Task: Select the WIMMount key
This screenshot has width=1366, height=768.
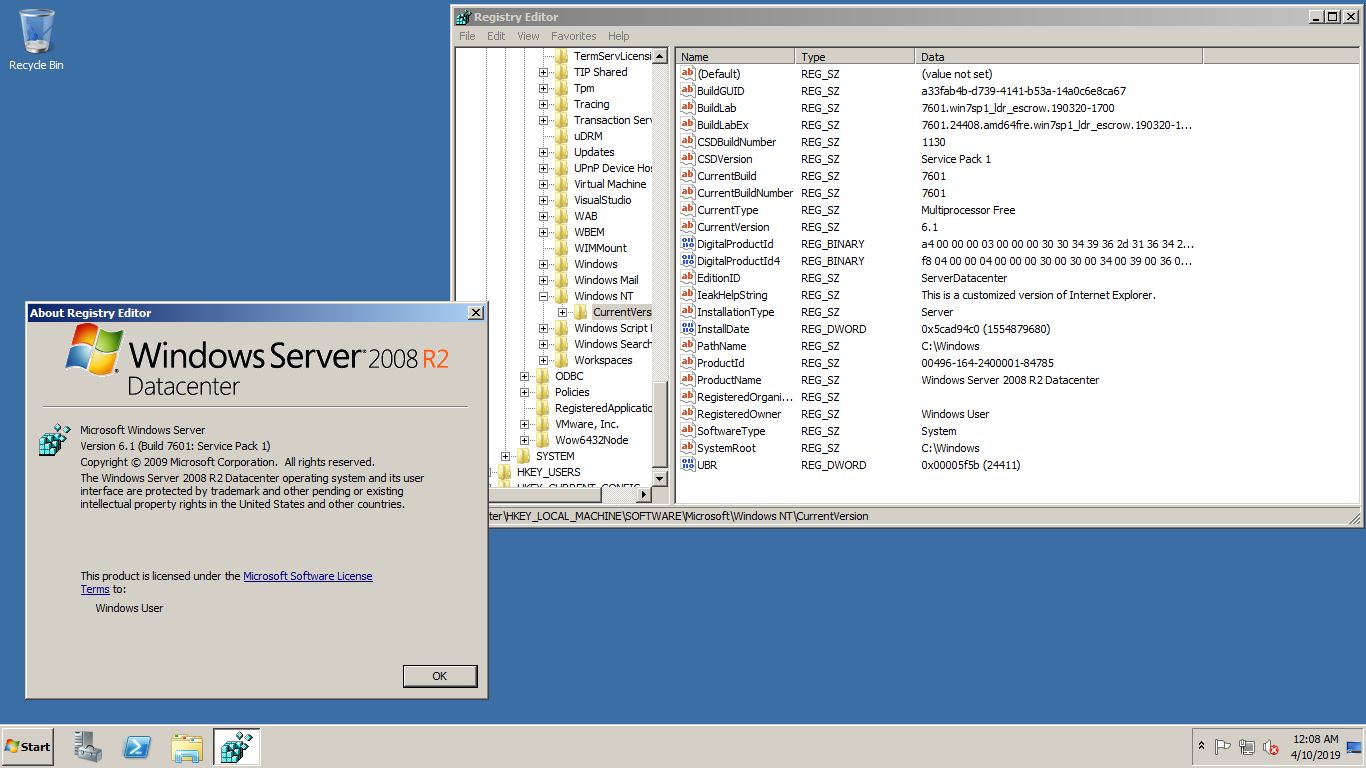Action: (601, 248)
